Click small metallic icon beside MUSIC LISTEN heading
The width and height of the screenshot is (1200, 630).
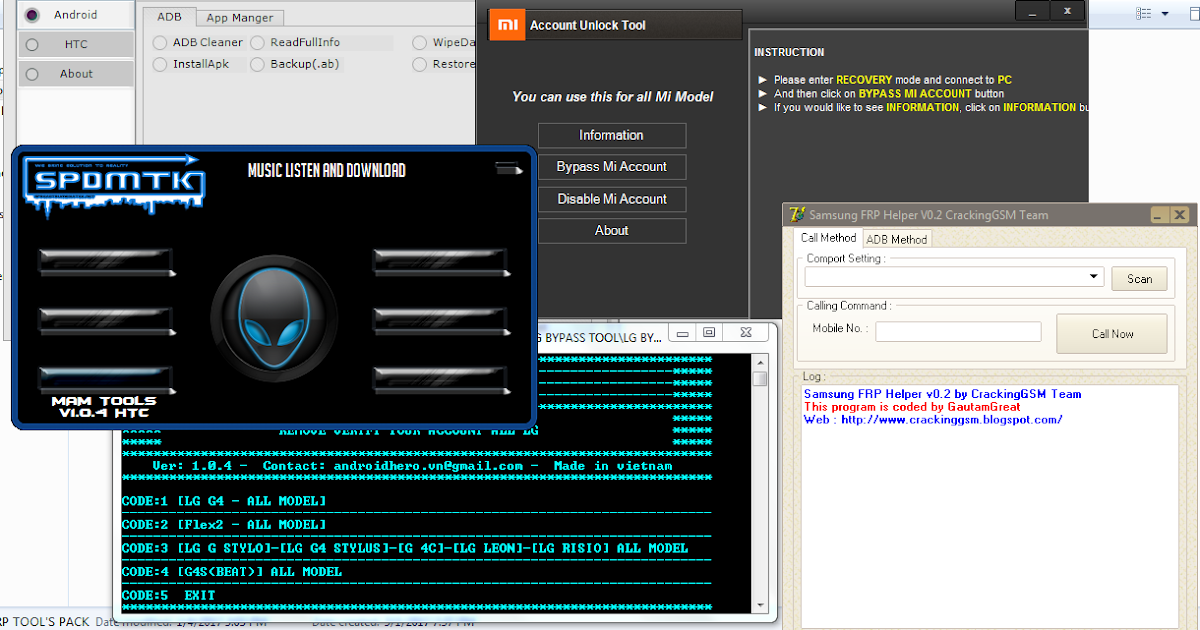pyautogui.click(x=509, y=170)
